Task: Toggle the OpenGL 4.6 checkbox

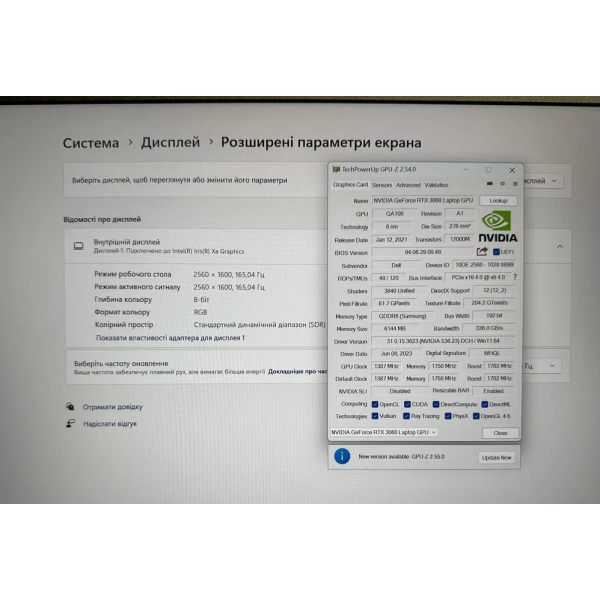Action: click(476, 416)
